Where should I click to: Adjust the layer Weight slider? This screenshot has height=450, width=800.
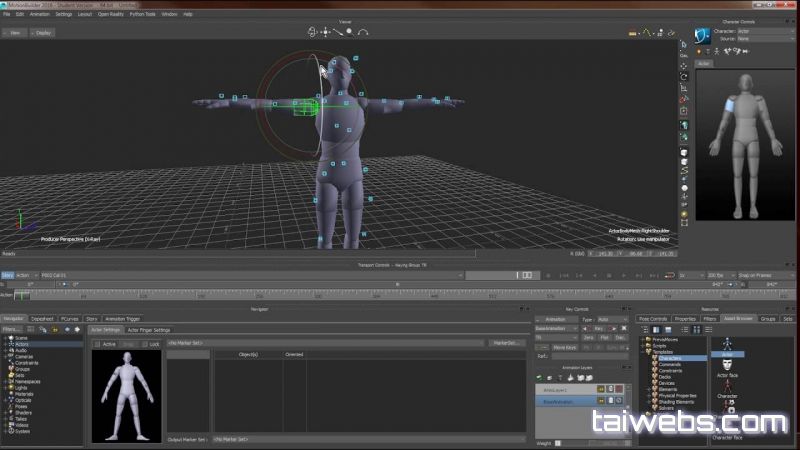592,441
